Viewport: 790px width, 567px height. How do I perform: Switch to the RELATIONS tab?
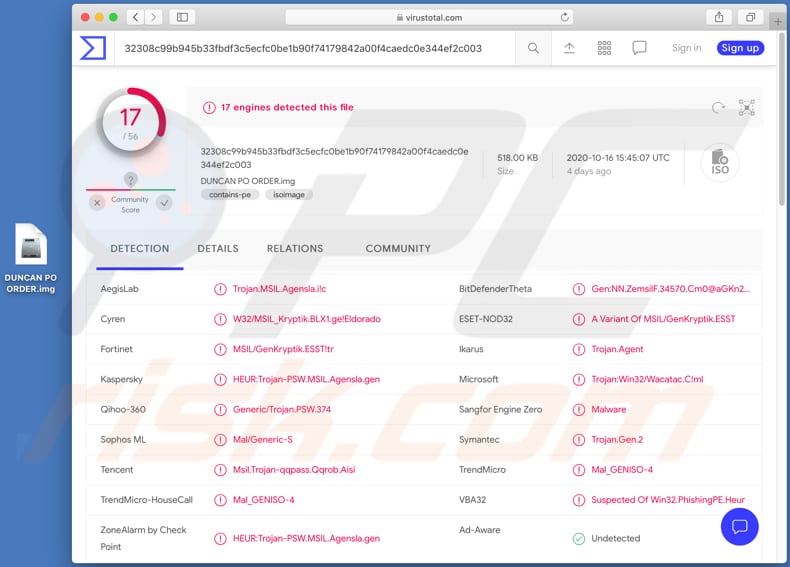click(295, 248)
